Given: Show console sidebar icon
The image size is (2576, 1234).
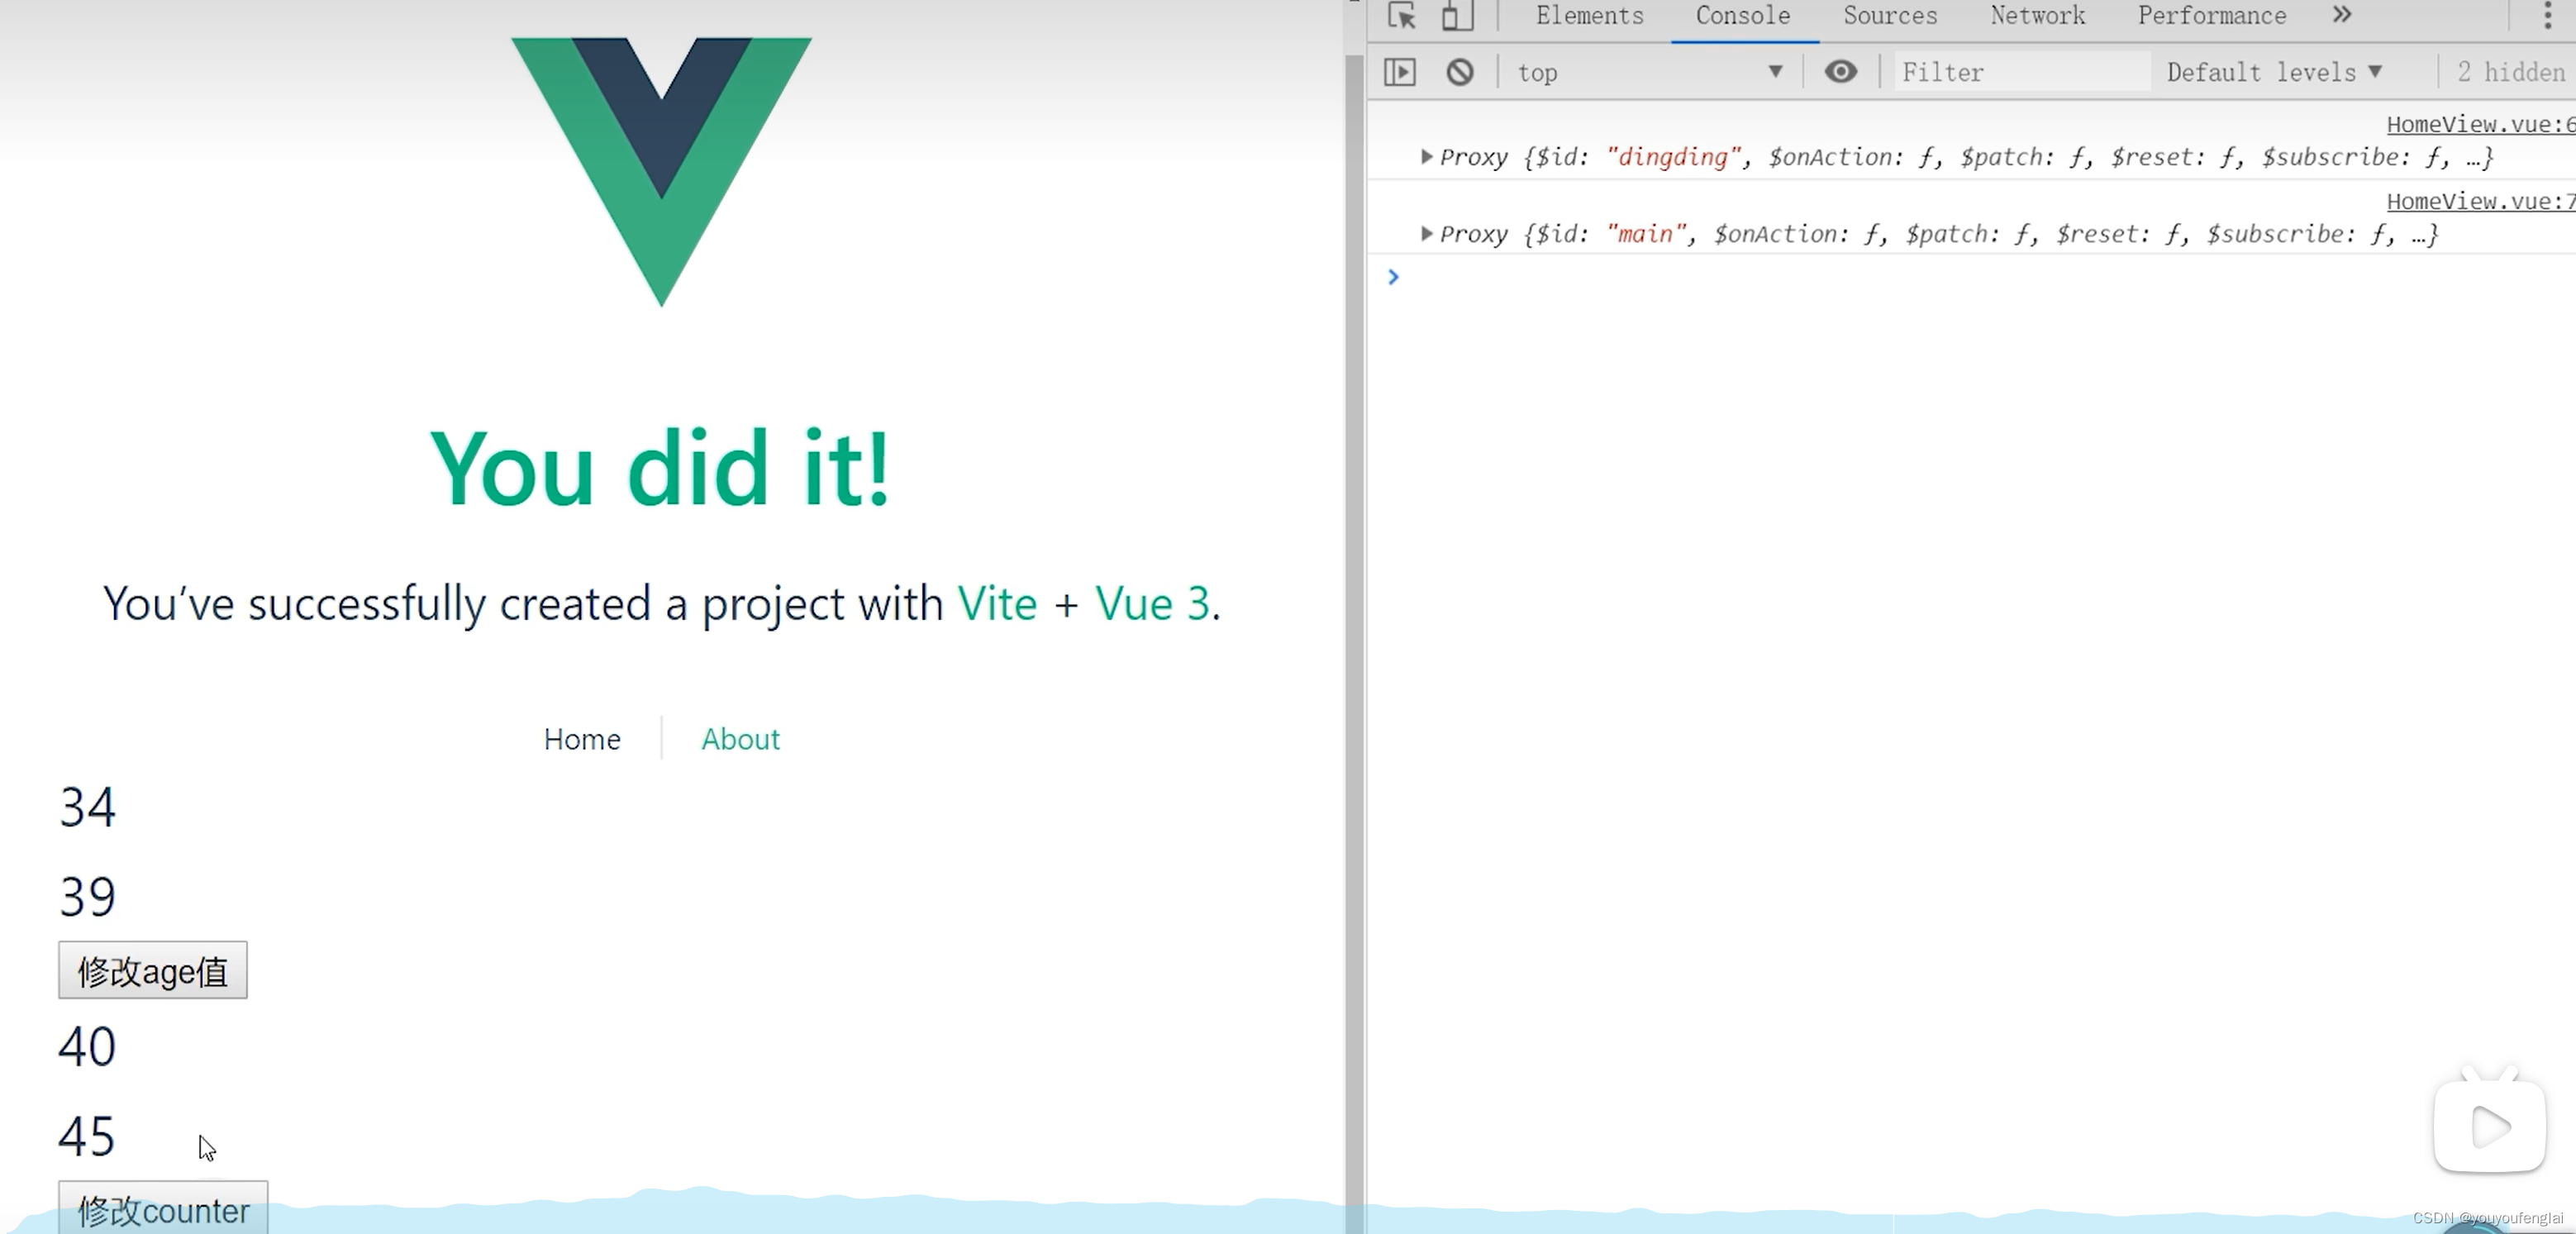Looking at the screenshot, I should pos(1400,72).
